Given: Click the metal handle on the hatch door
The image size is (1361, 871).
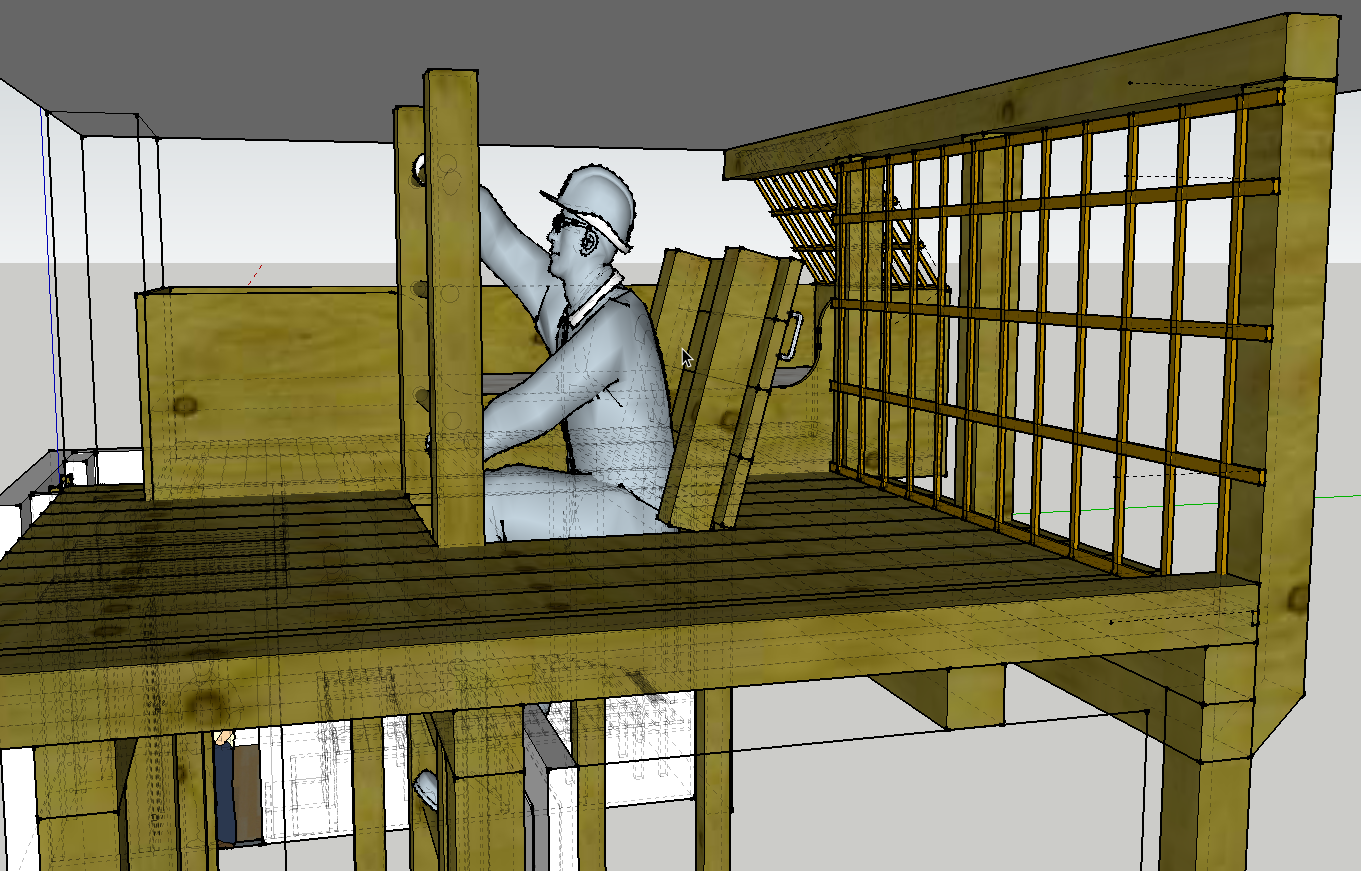Looking at the screenshot, I should click(789, 335).
